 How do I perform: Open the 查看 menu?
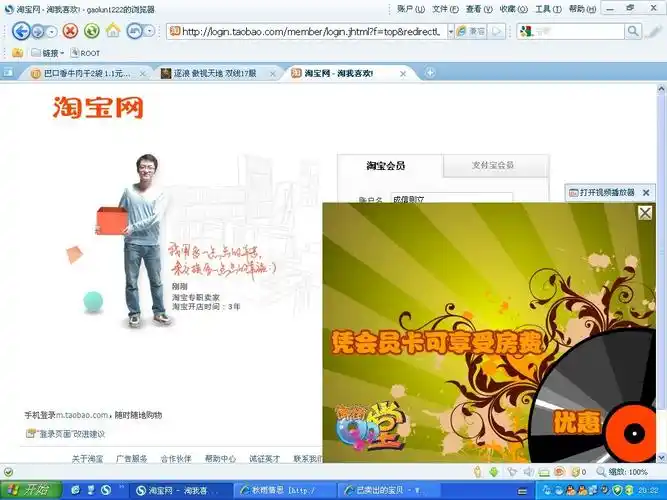coord(479,9)
